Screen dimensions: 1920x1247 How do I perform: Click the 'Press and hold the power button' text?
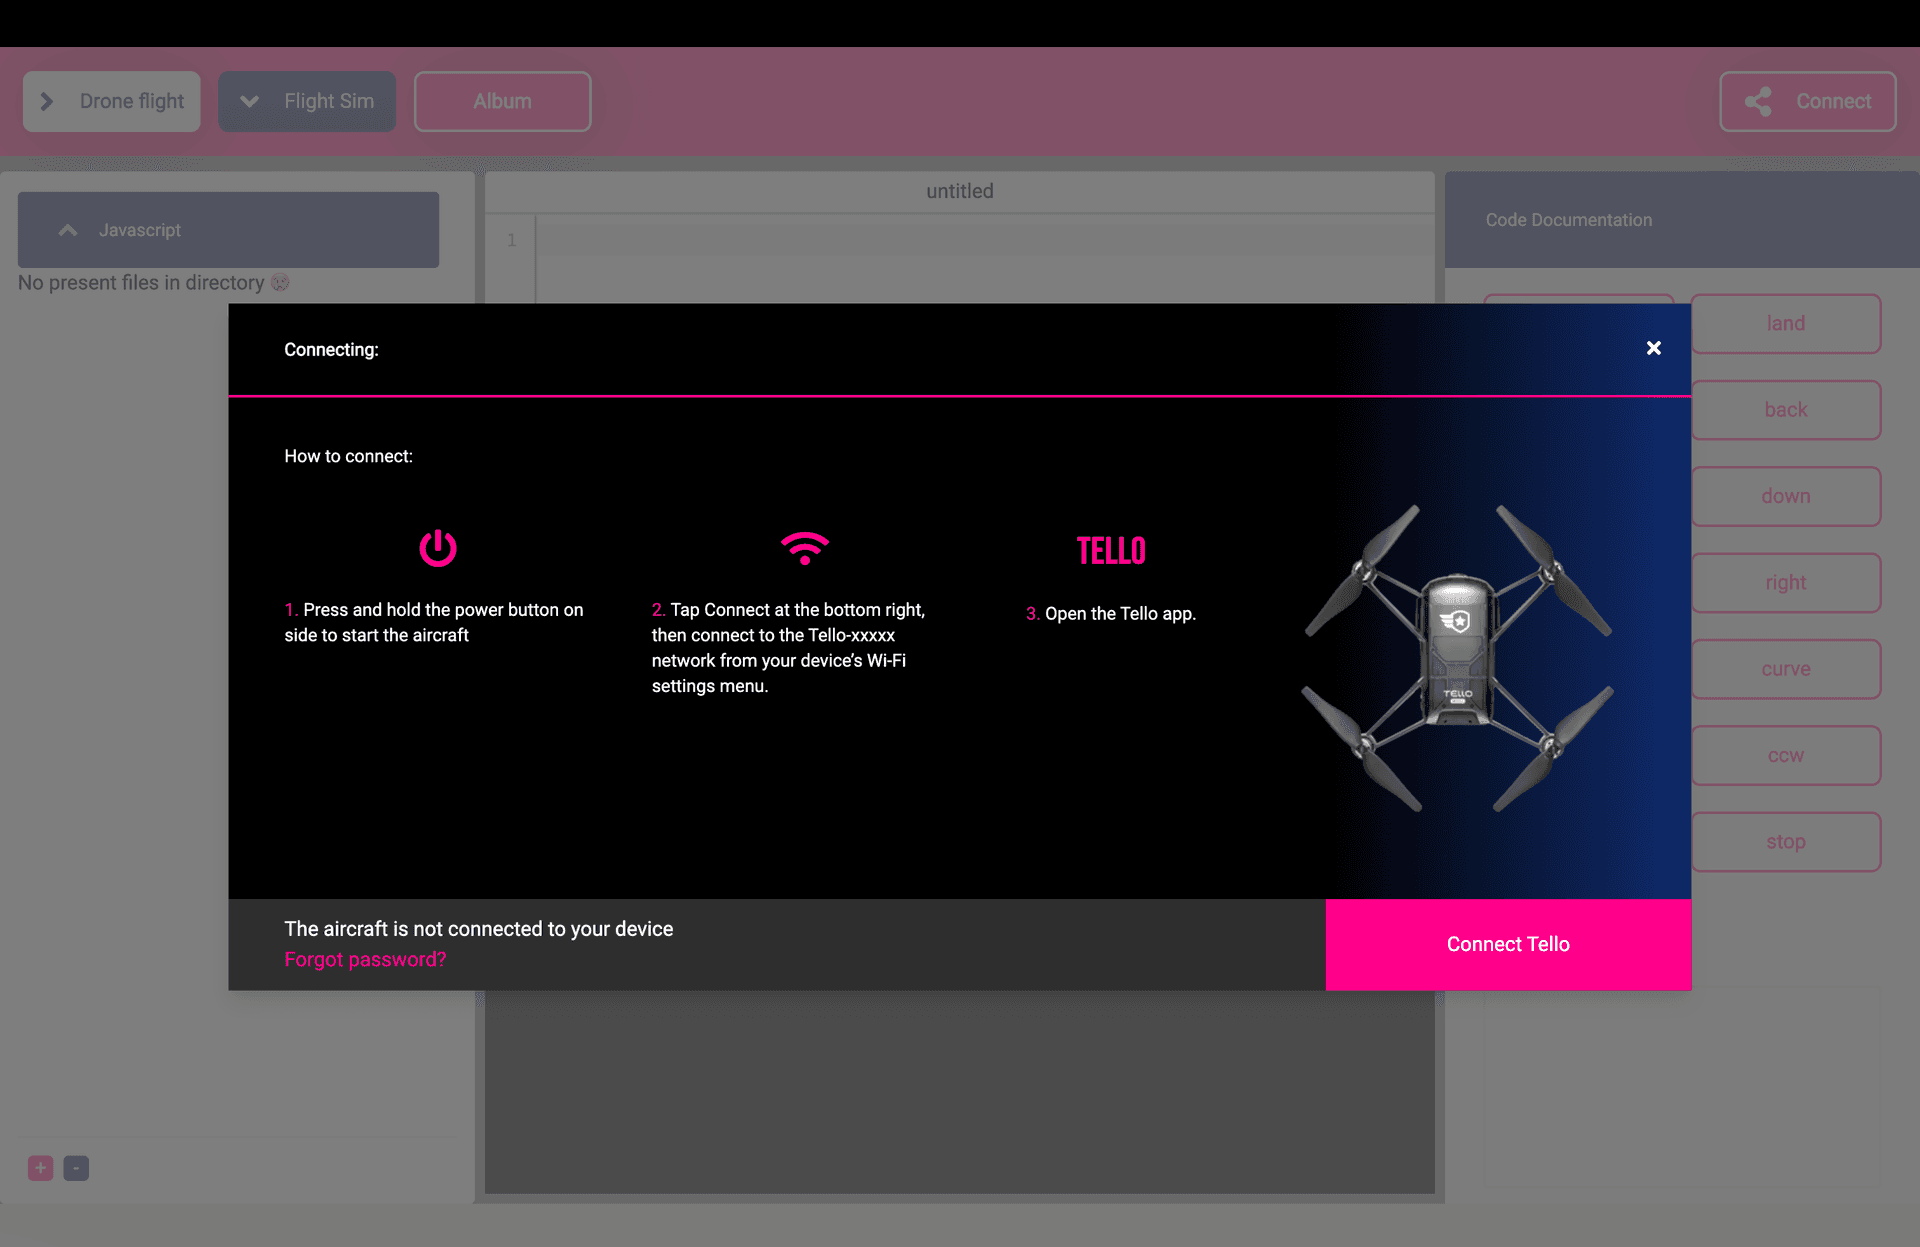coord(433,622)
